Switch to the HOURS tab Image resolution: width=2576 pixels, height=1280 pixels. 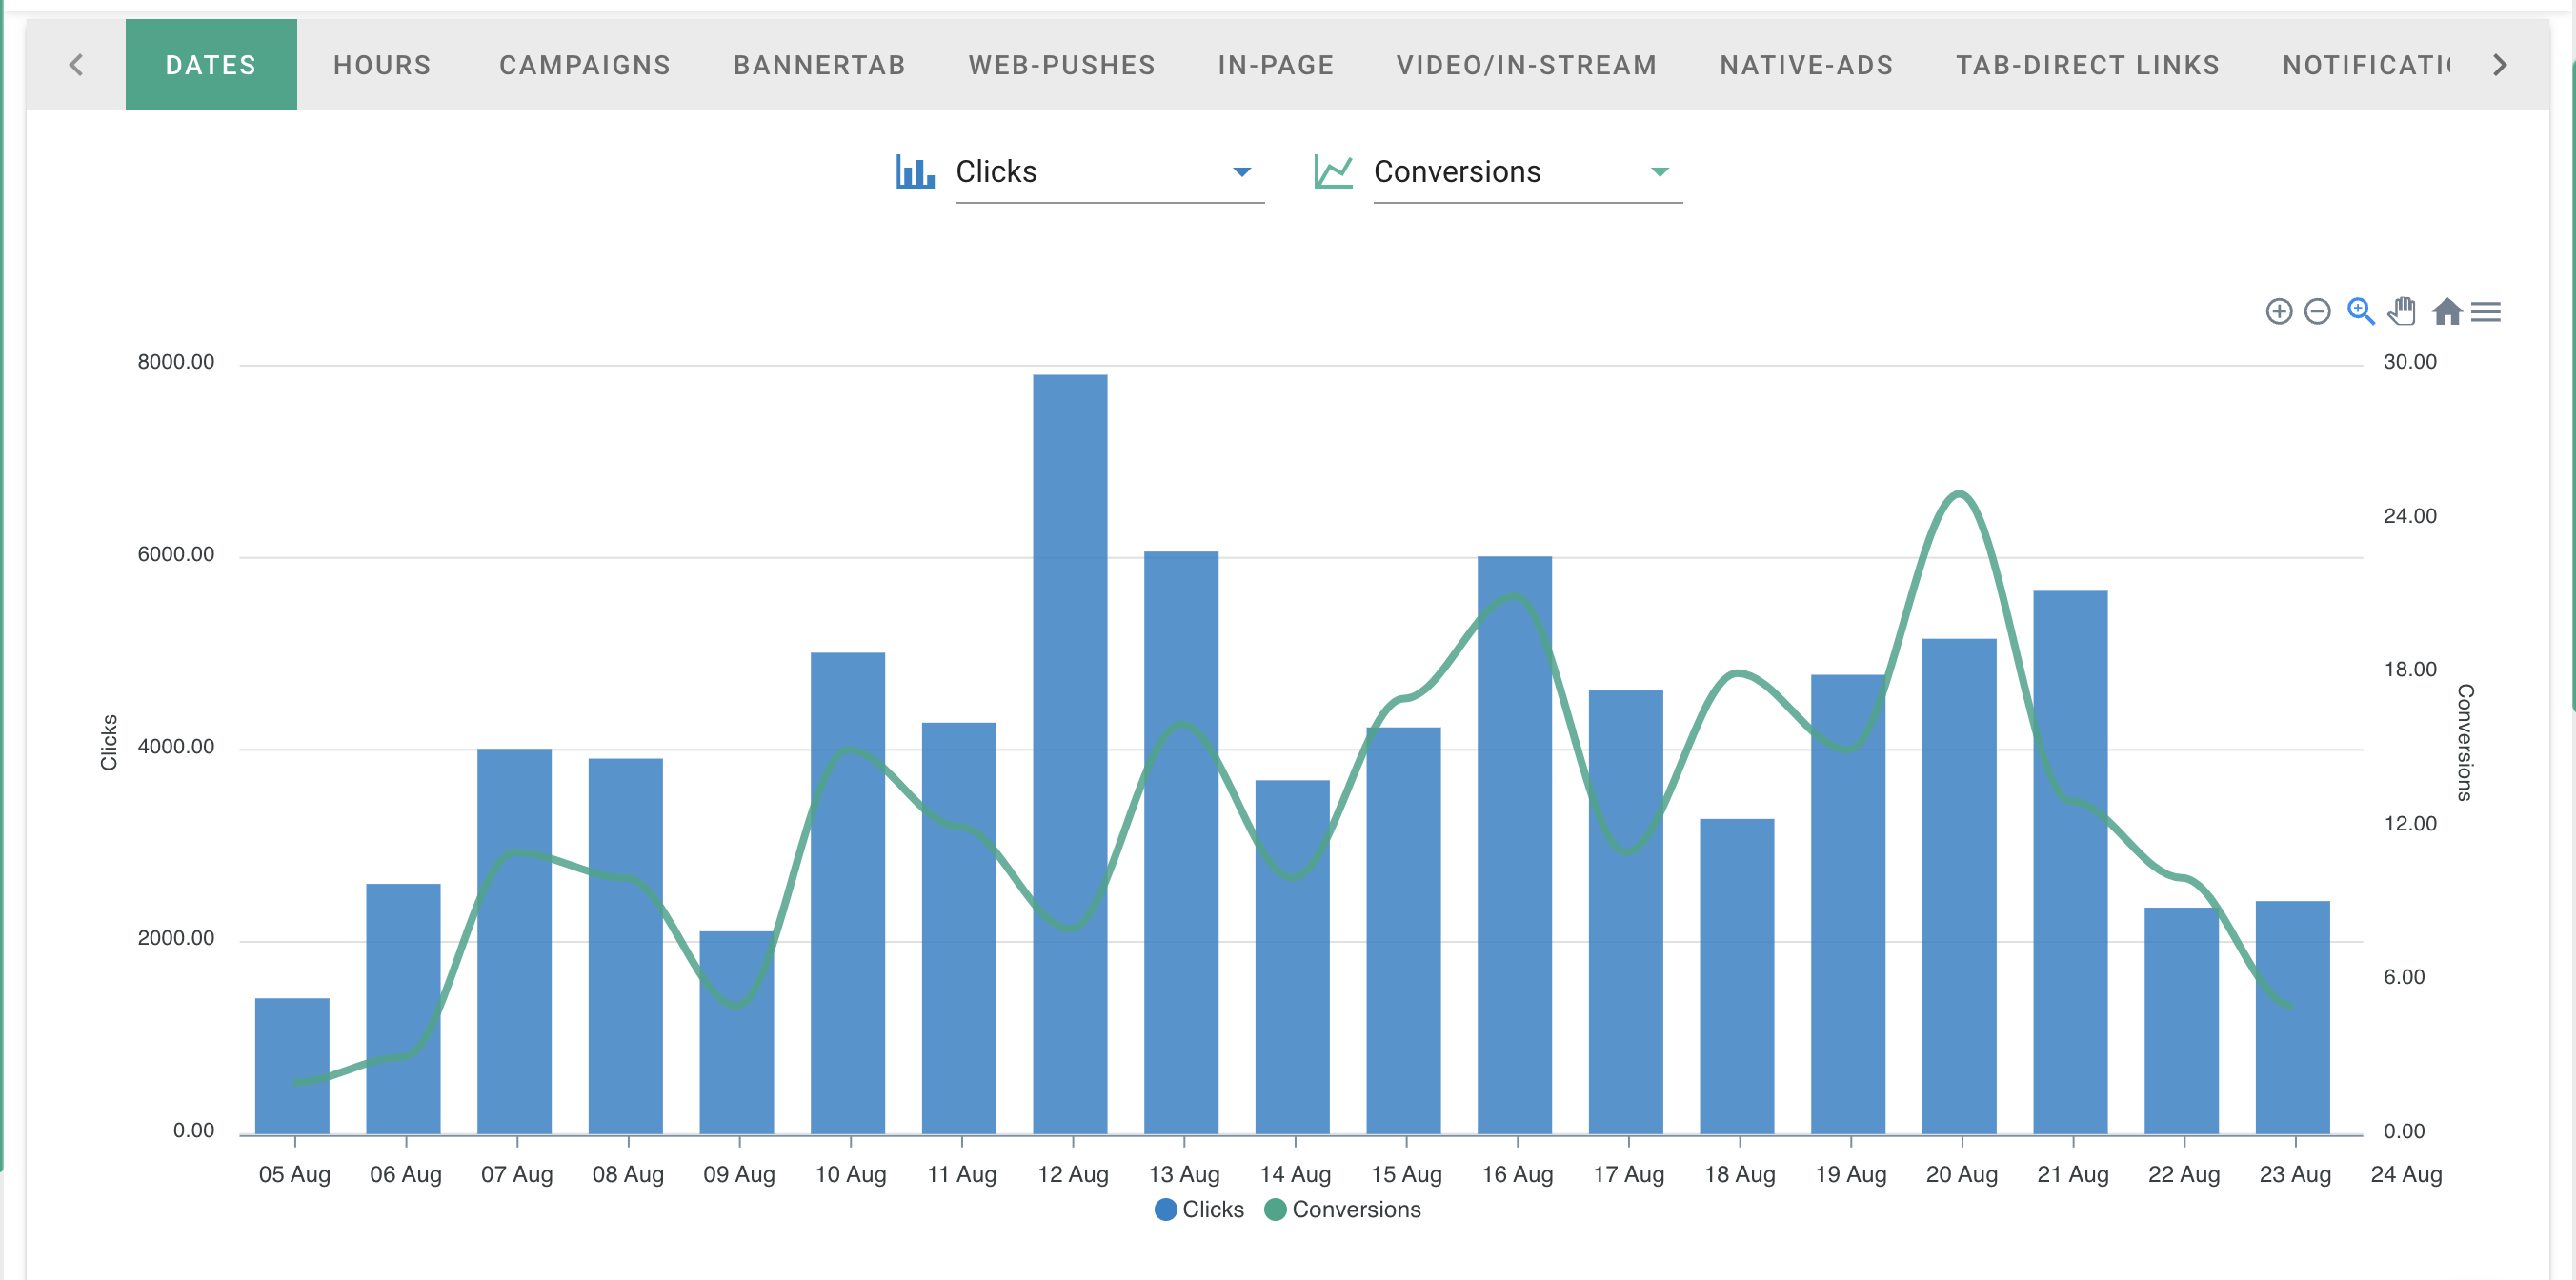pyautogui.click(x=382, y=65)
